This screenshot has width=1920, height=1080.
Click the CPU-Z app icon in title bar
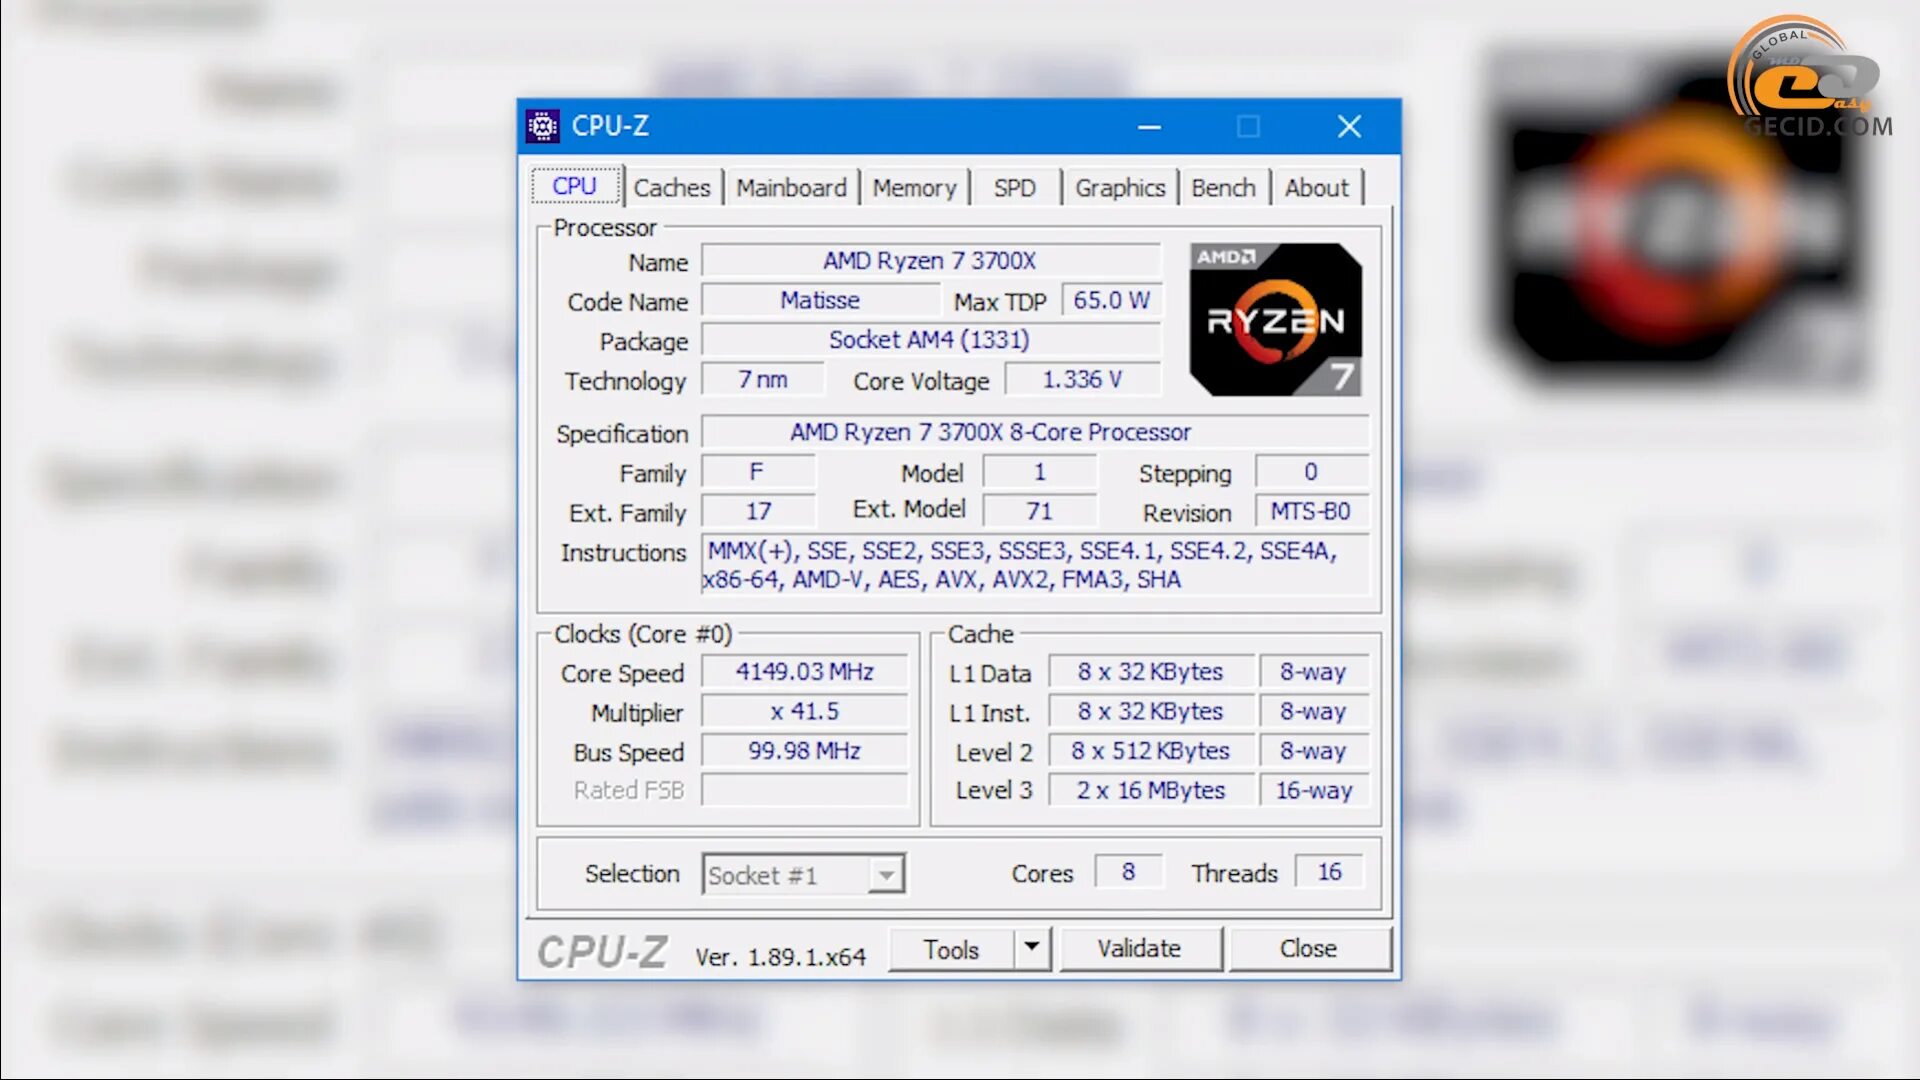pos(542,127)
